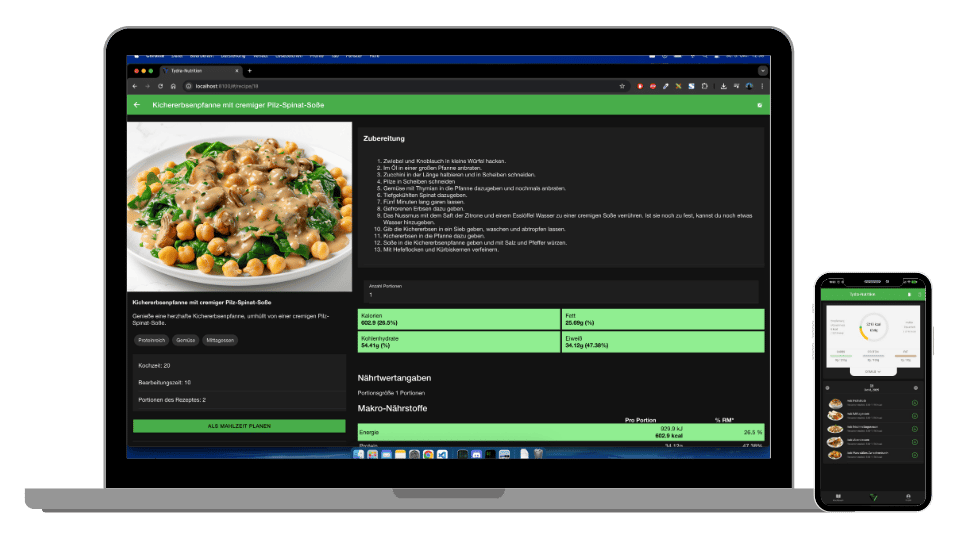Open Chrome three-dot menu
The image size is (960, 540).
[x=762, y=86]
